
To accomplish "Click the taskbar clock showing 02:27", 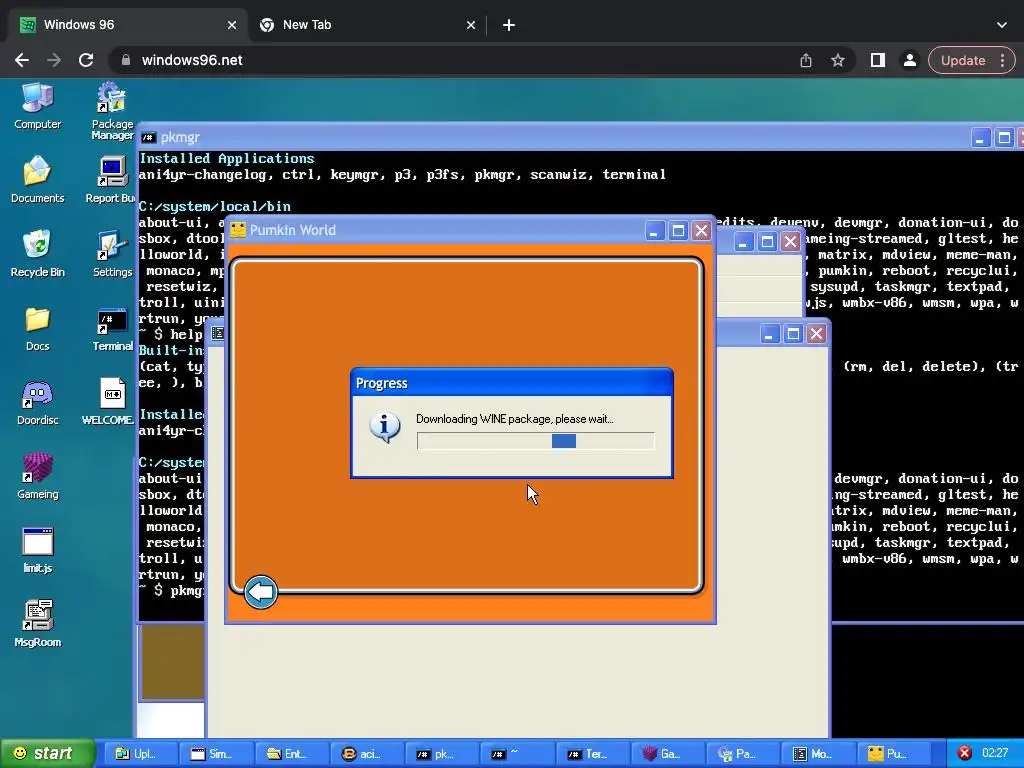I will 995,753.
